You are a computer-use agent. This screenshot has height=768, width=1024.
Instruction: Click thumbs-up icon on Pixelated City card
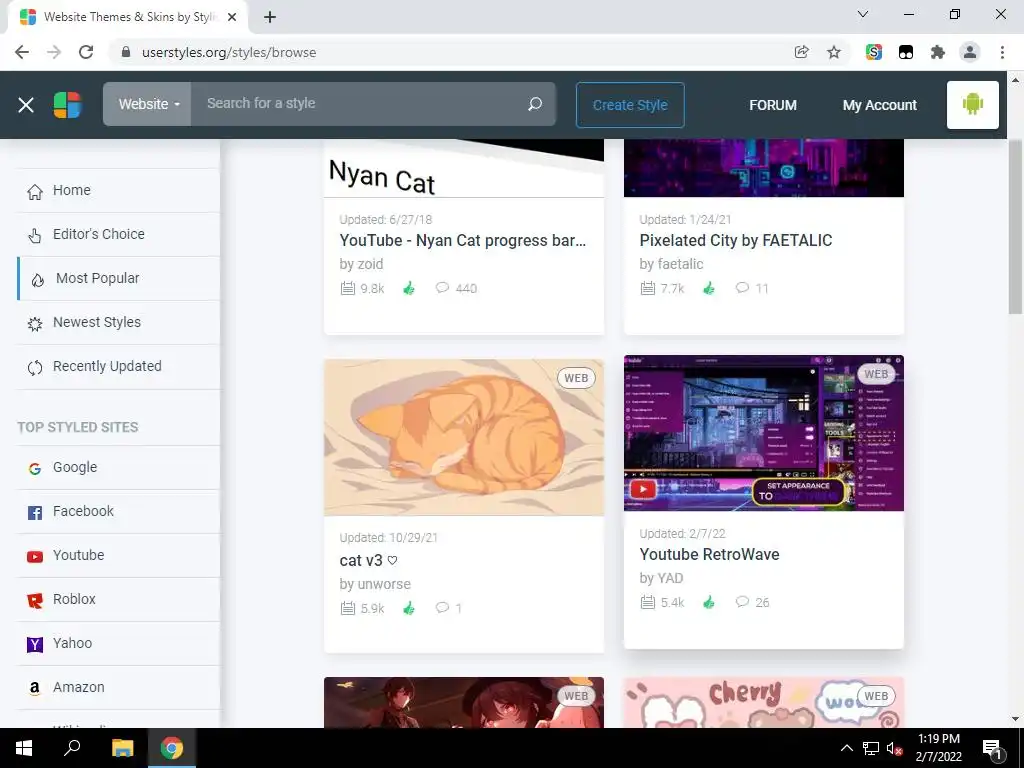[x=709, y=288]
